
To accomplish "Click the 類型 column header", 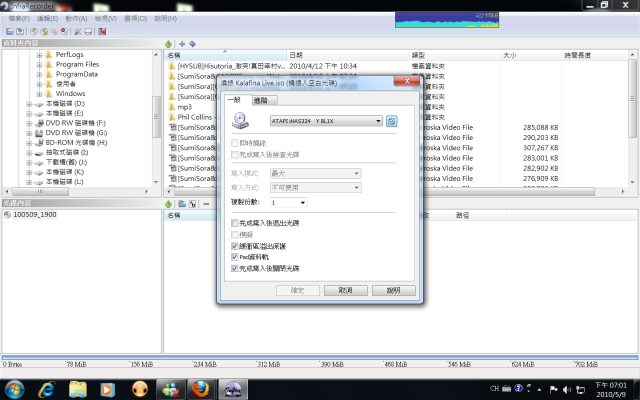I will pos(454,55).
